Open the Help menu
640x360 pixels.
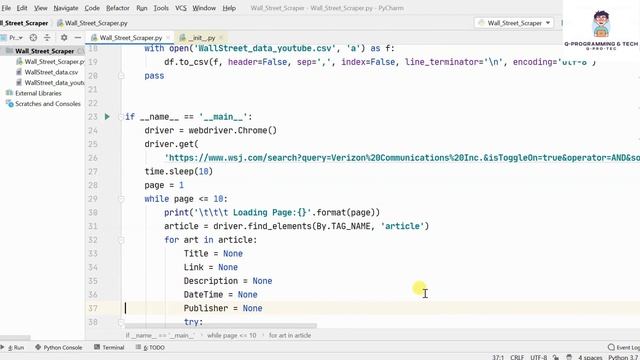[x=229, y=8]
